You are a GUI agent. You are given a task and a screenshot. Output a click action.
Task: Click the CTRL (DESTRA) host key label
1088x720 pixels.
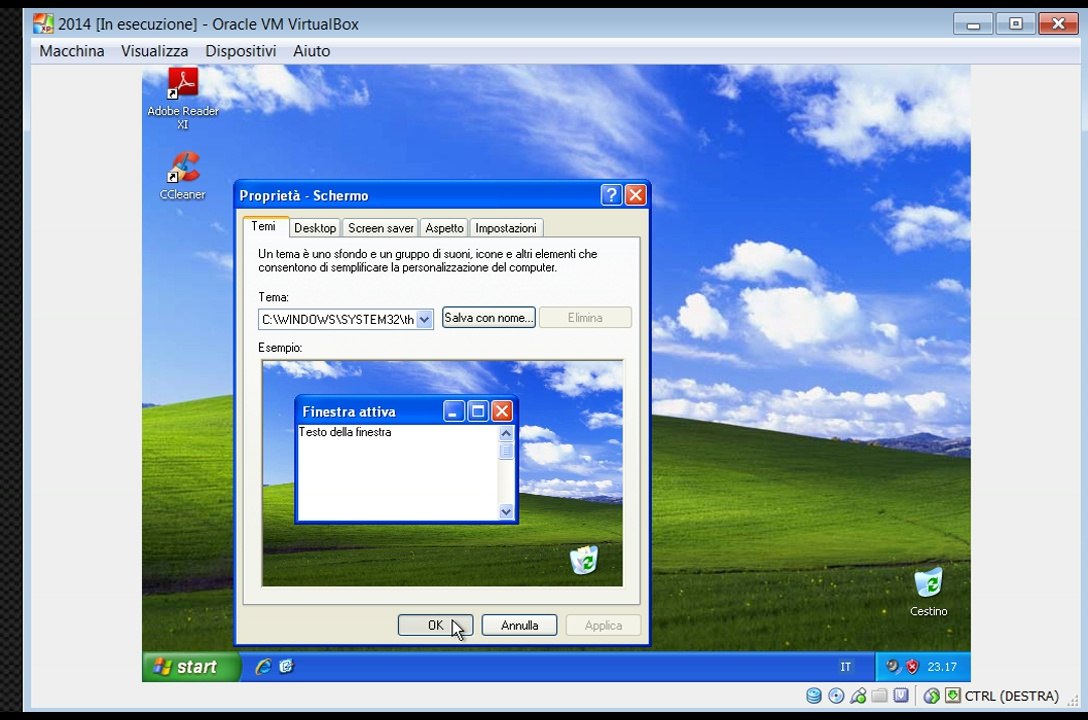pyautogui.click(x=1011, y=696)
